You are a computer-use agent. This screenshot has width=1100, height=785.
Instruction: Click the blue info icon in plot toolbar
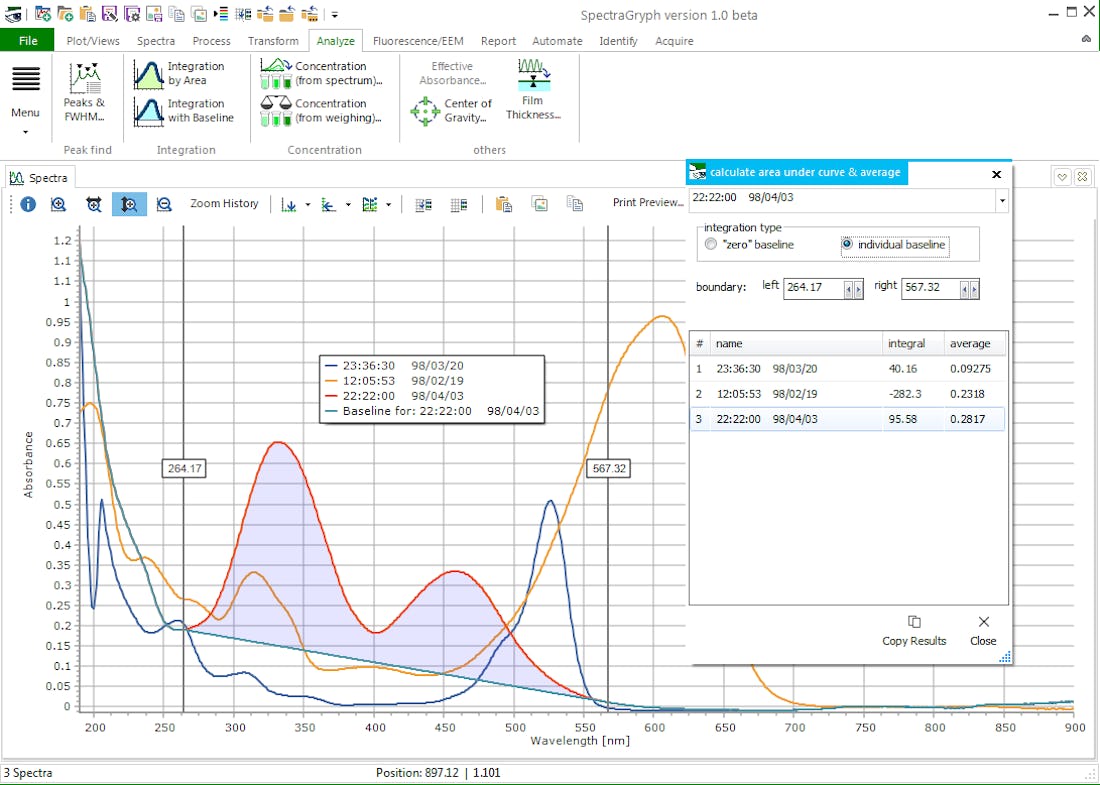click(28, 204)
